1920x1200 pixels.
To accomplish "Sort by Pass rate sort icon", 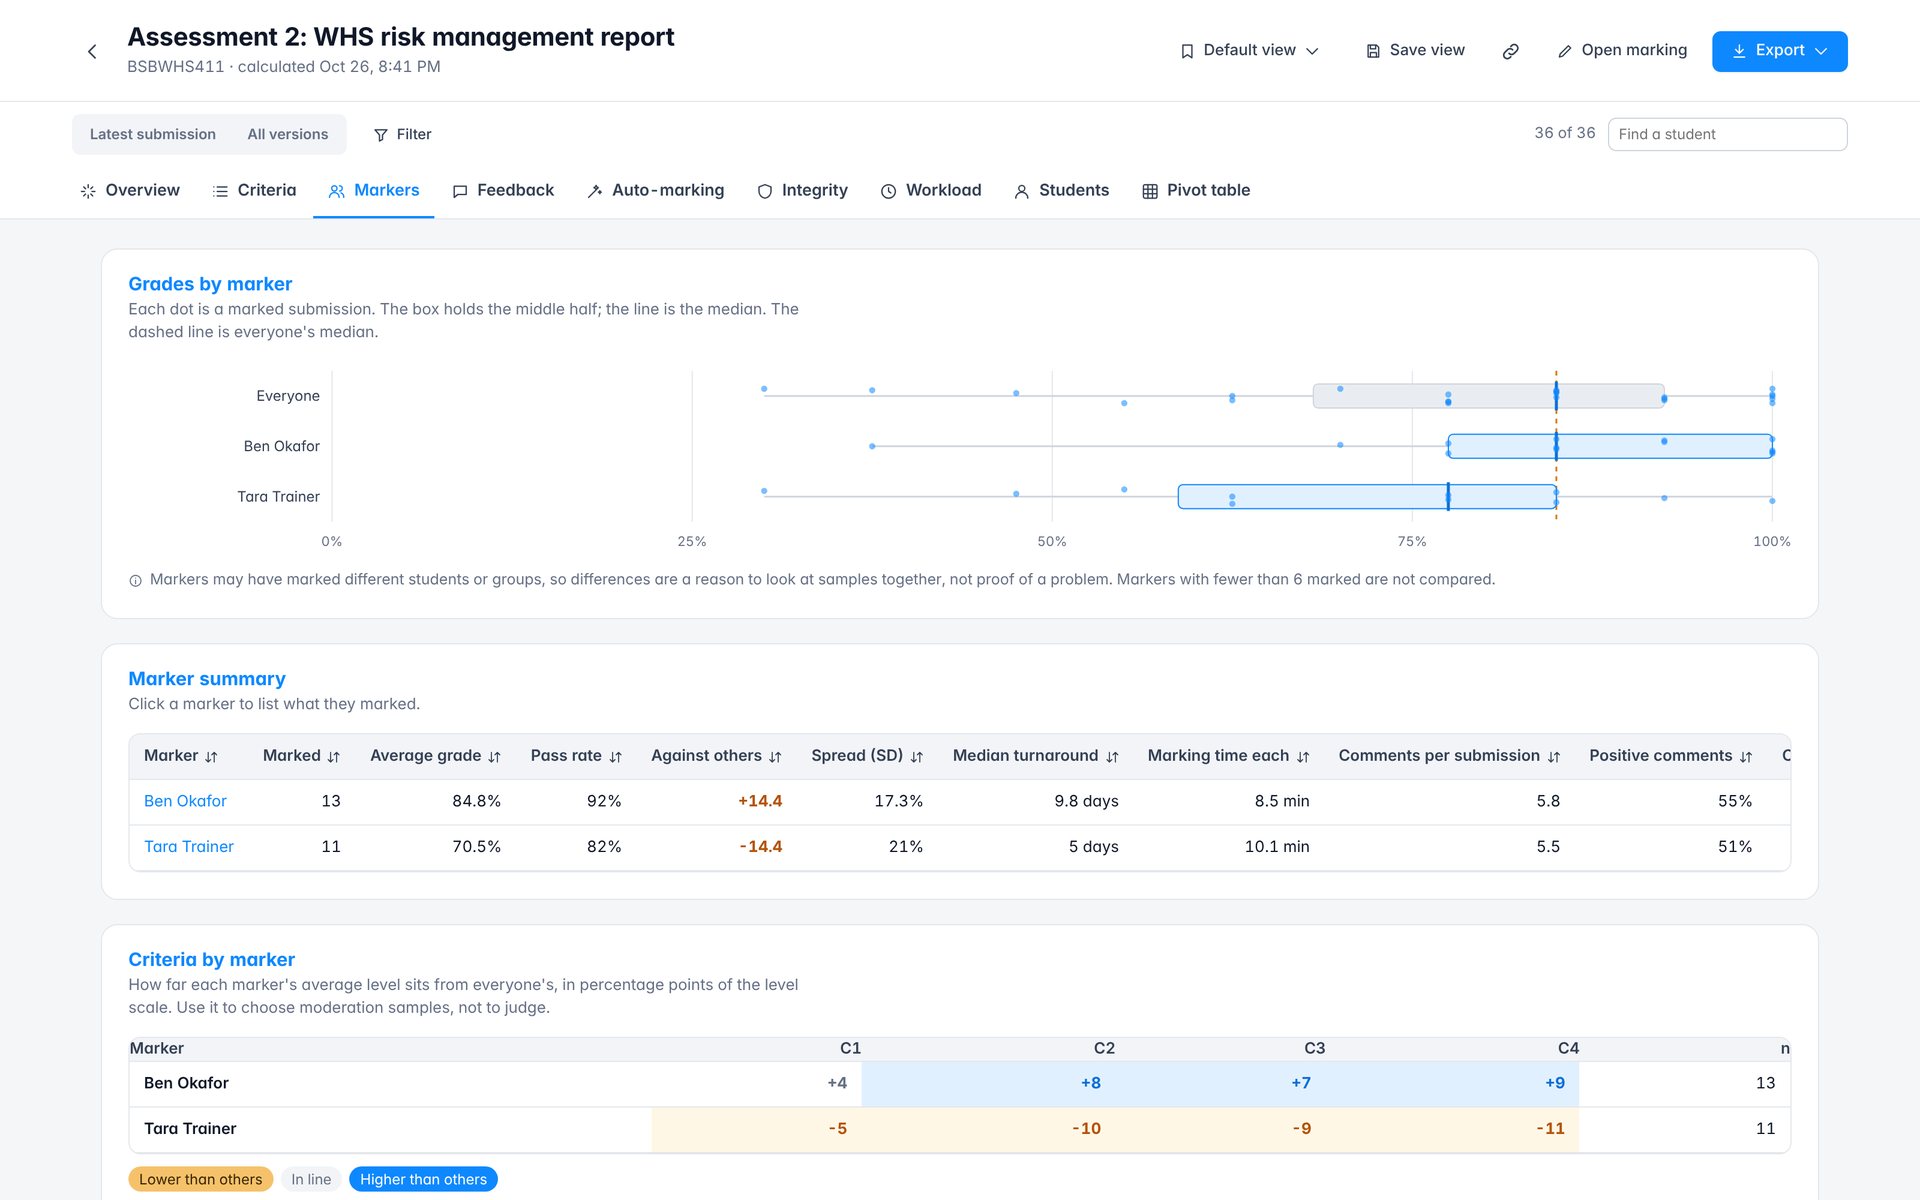I will coord(615,757).
